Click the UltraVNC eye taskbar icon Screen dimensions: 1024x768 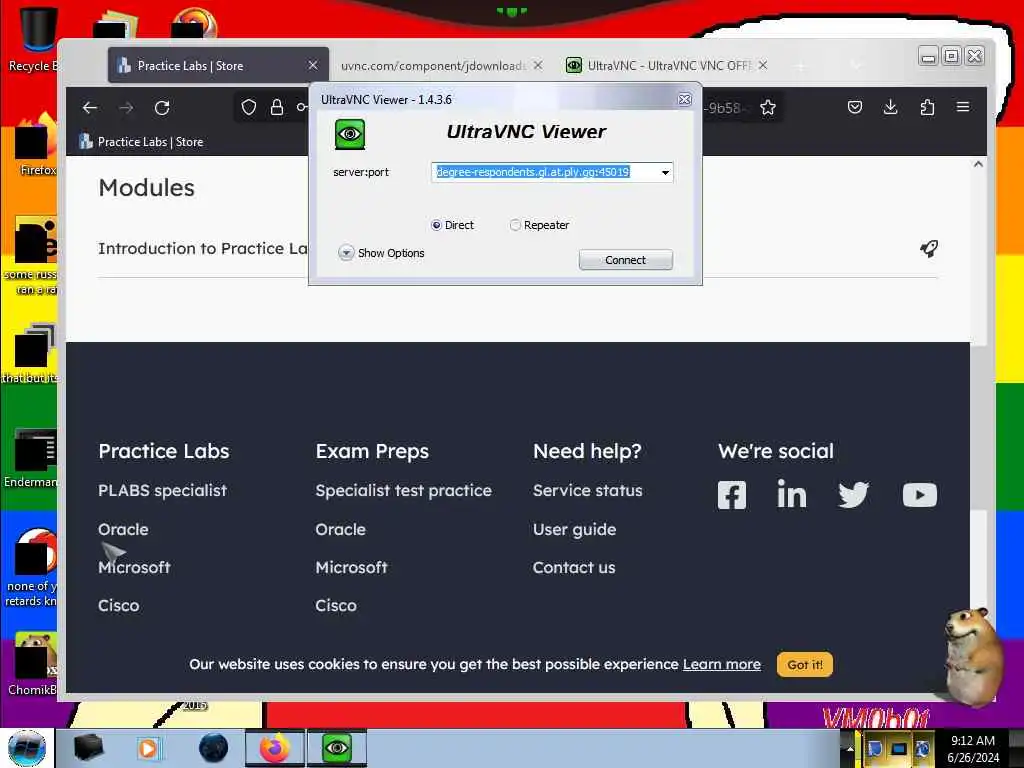[x=337, y=748]
